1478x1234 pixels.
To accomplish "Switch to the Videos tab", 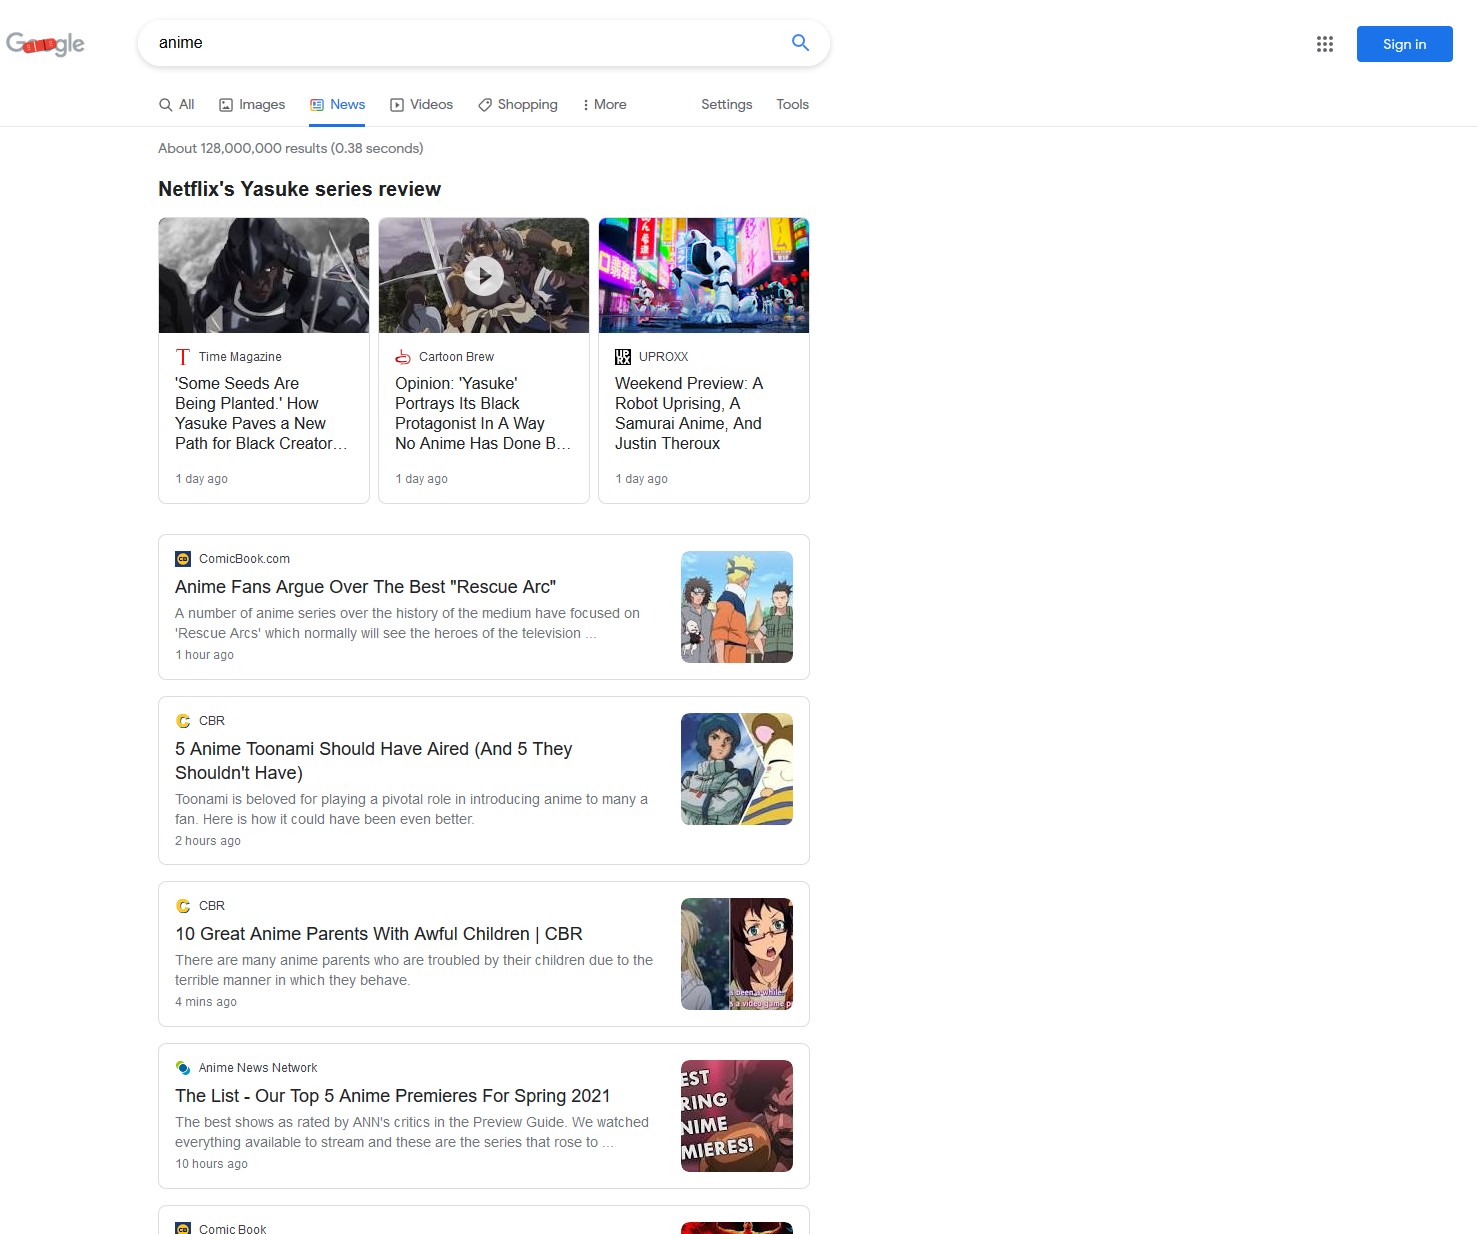I will (421, 105).
